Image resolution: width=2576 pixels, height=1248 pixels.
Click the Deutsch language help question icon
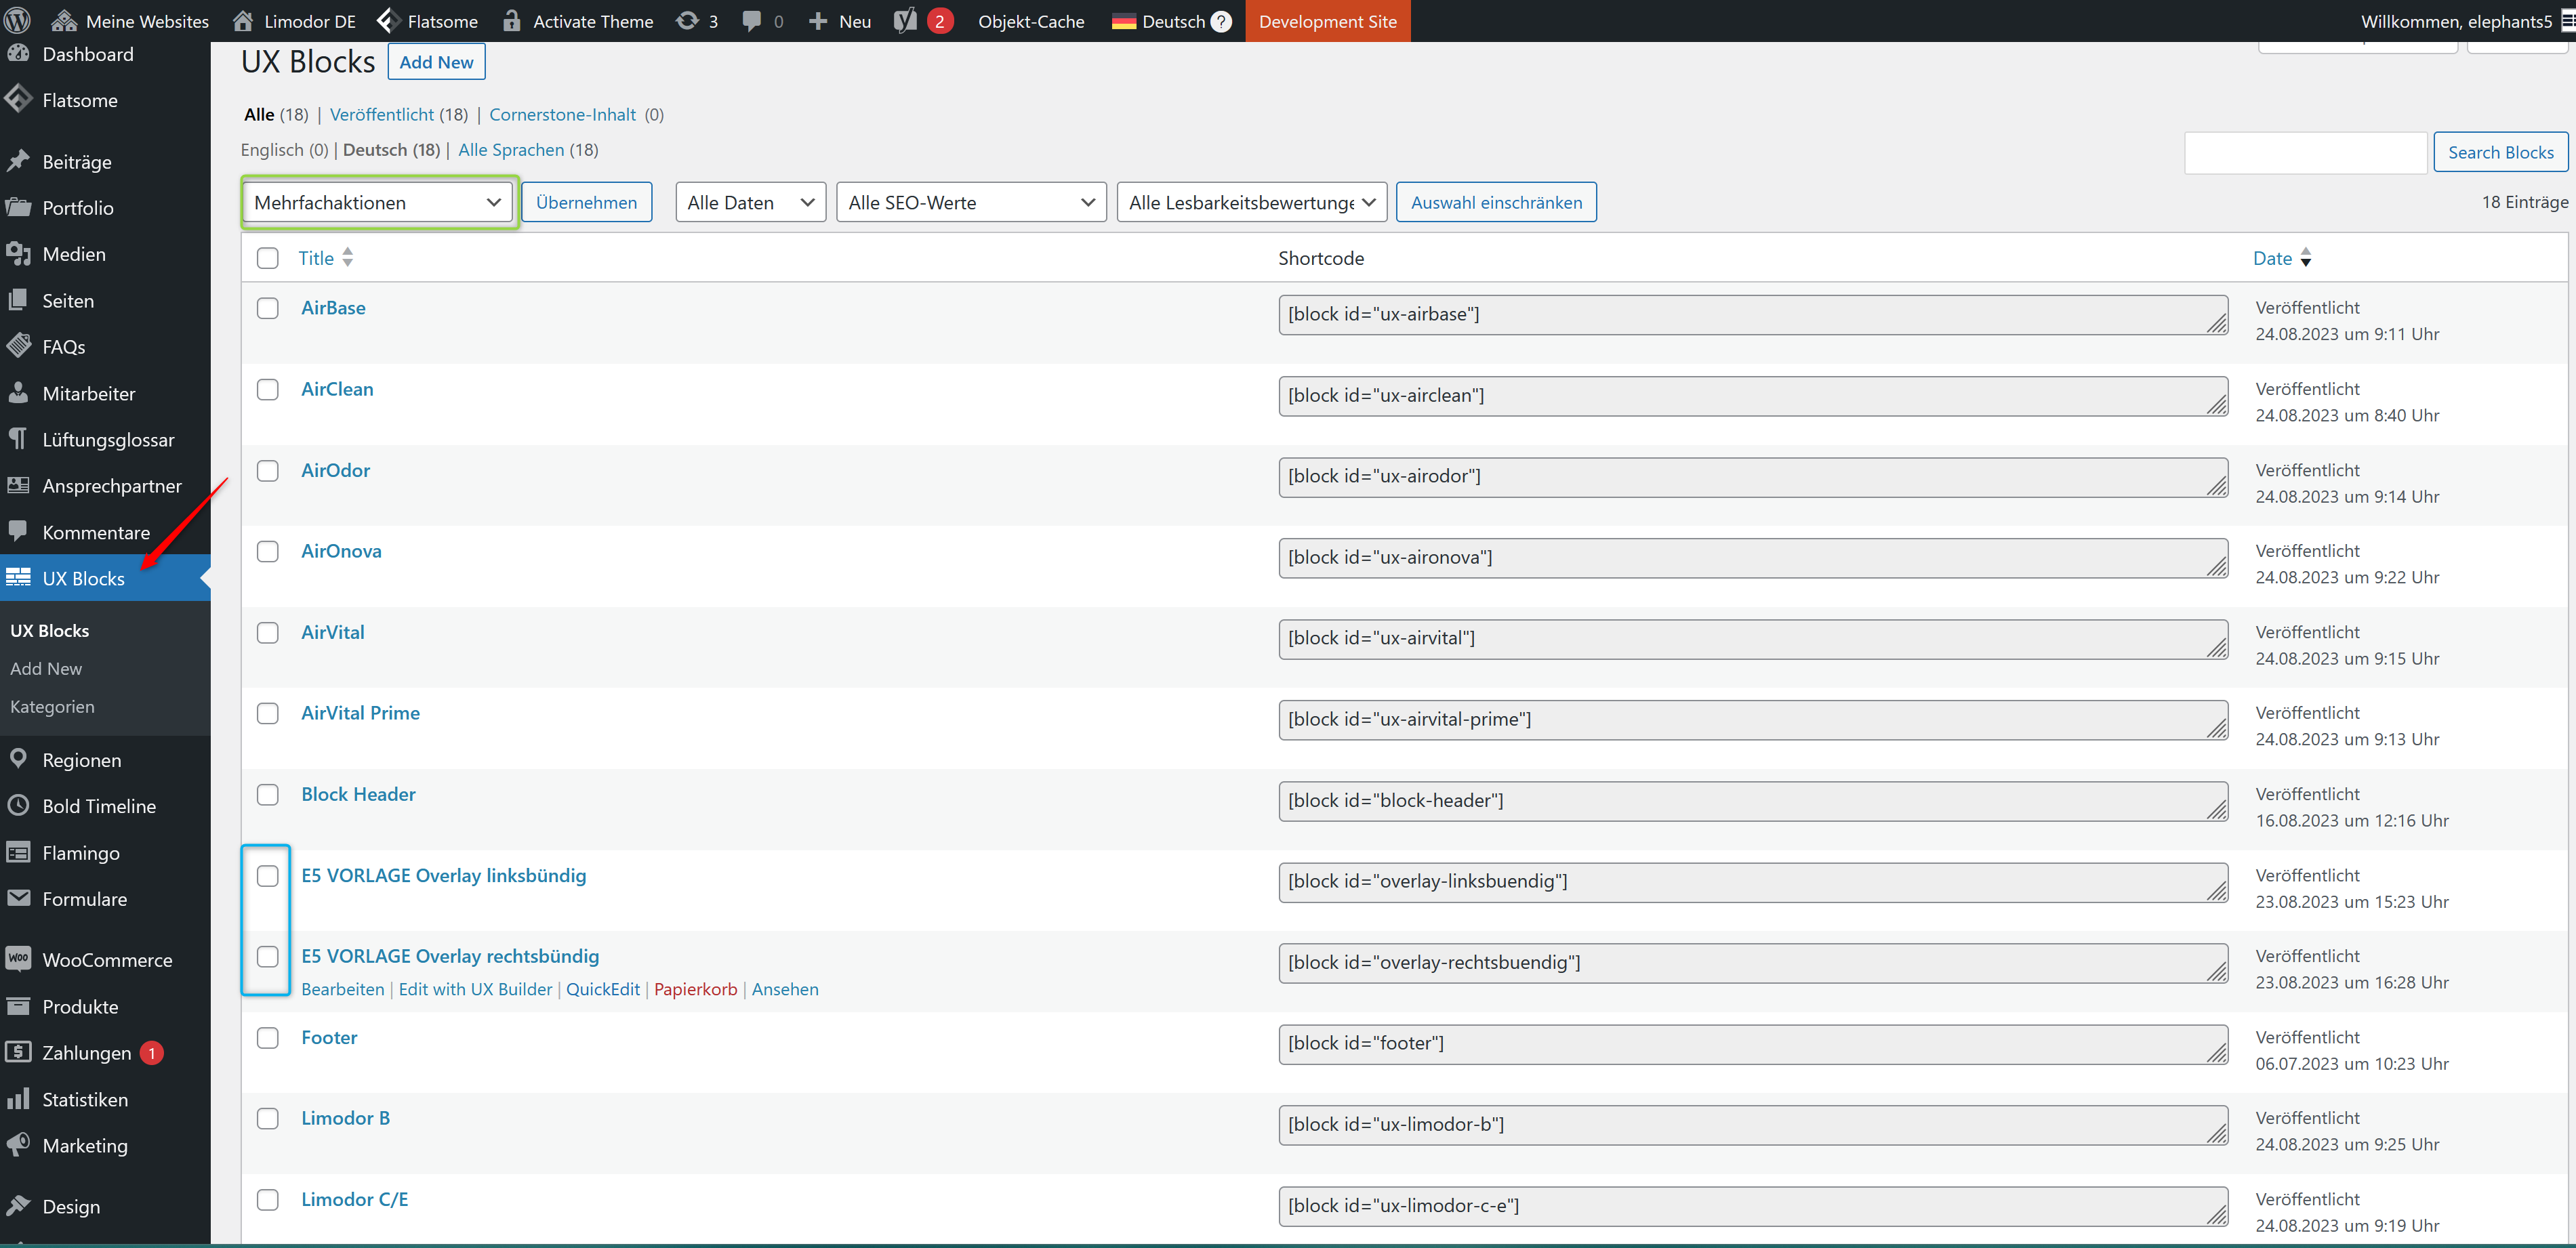tap(1221, 21)
